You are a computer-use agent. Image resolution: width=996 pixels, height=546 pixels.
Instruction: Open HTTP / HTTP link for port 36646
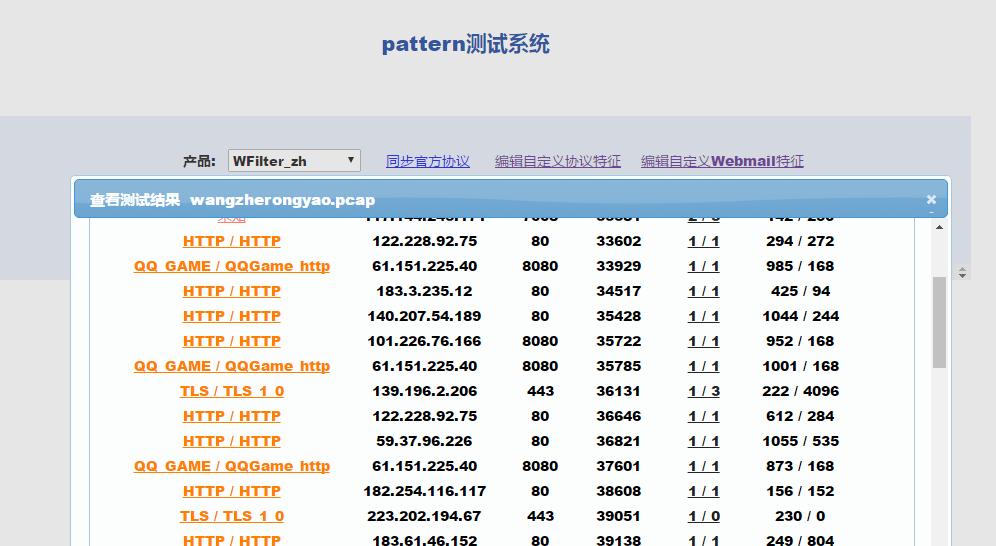[x=232, y=416]
